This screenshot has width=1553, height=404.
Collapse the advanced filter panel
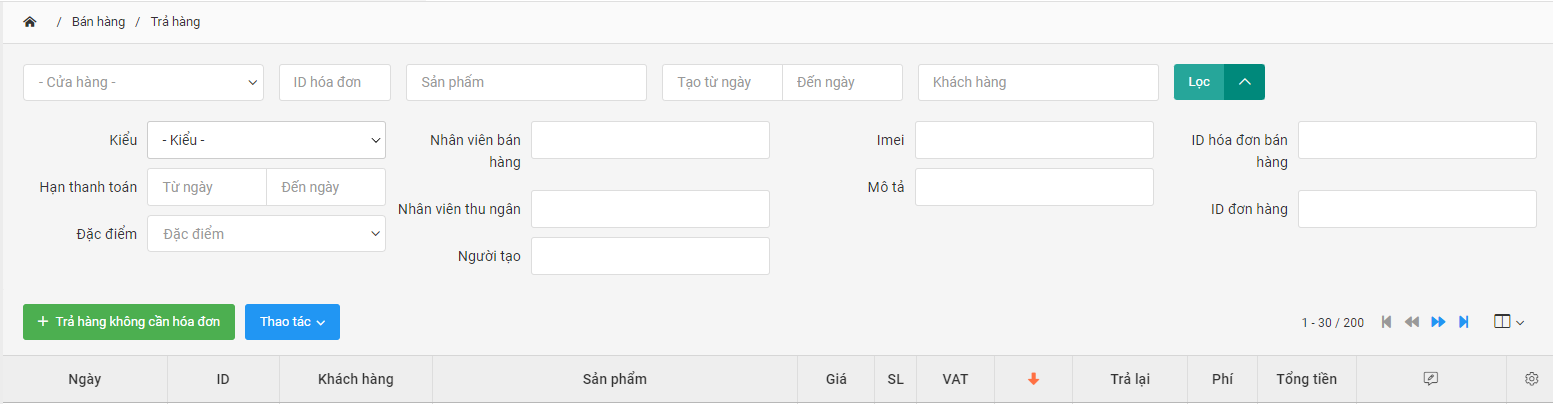(x=1245, y=82)
